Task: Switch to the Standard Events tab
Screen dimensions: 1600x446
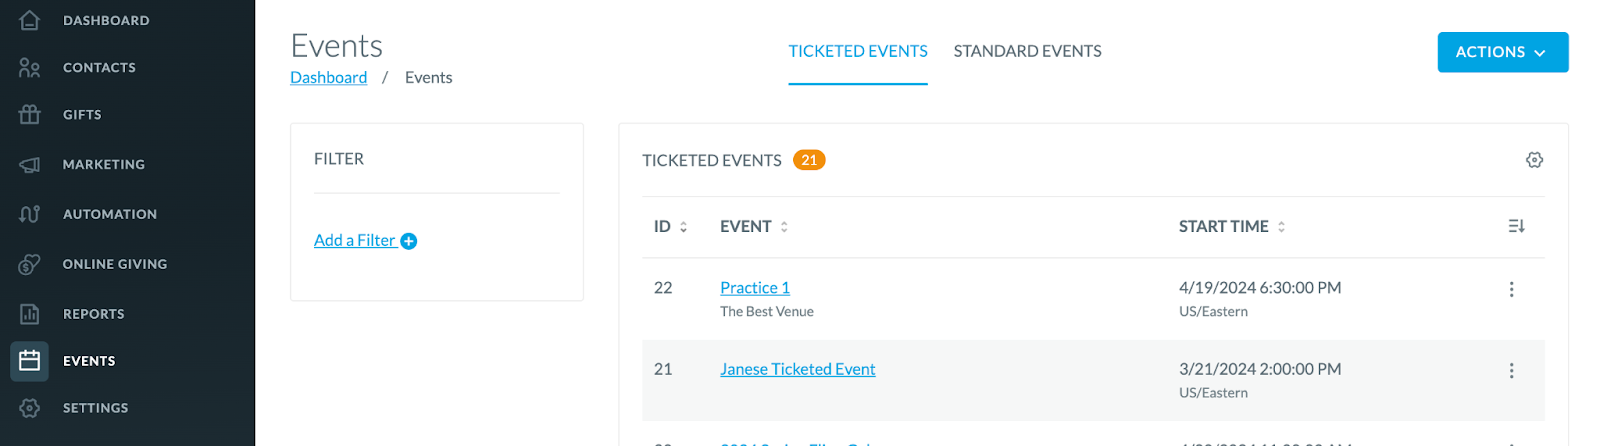Action: click(1027, 51)
